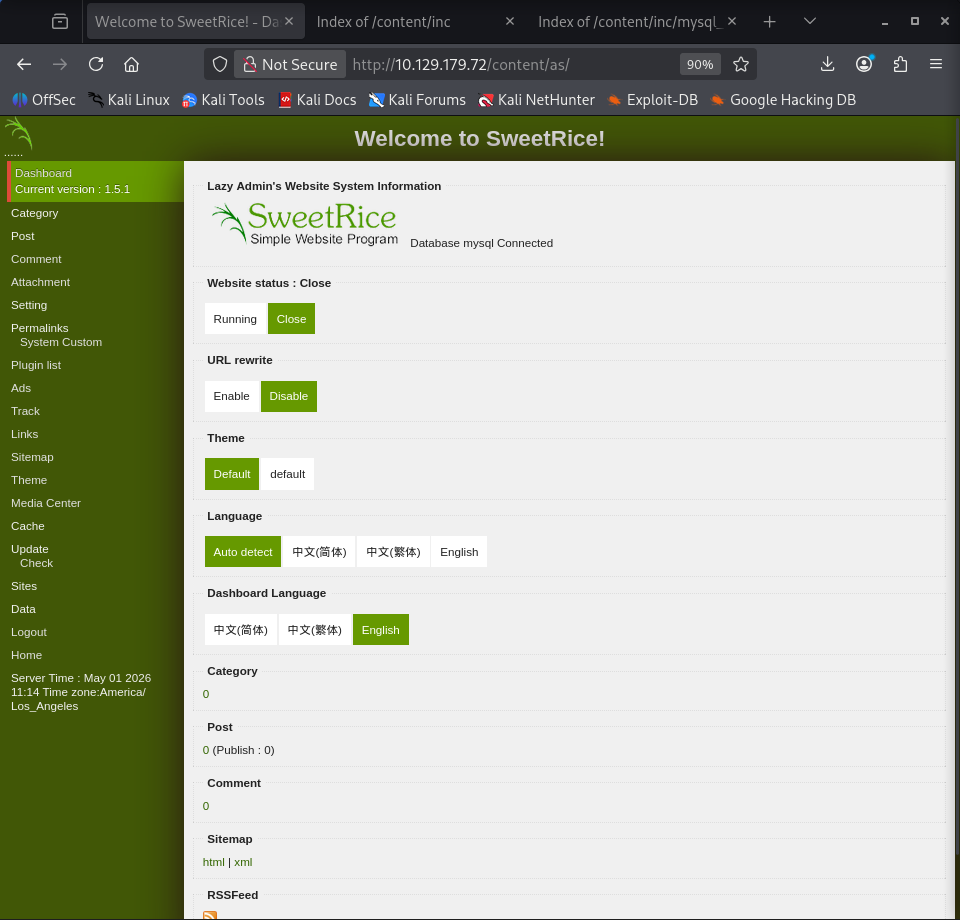Open the Firefox account icon
Viewport: 960px width, 920px height.
[x=864, y=64]
